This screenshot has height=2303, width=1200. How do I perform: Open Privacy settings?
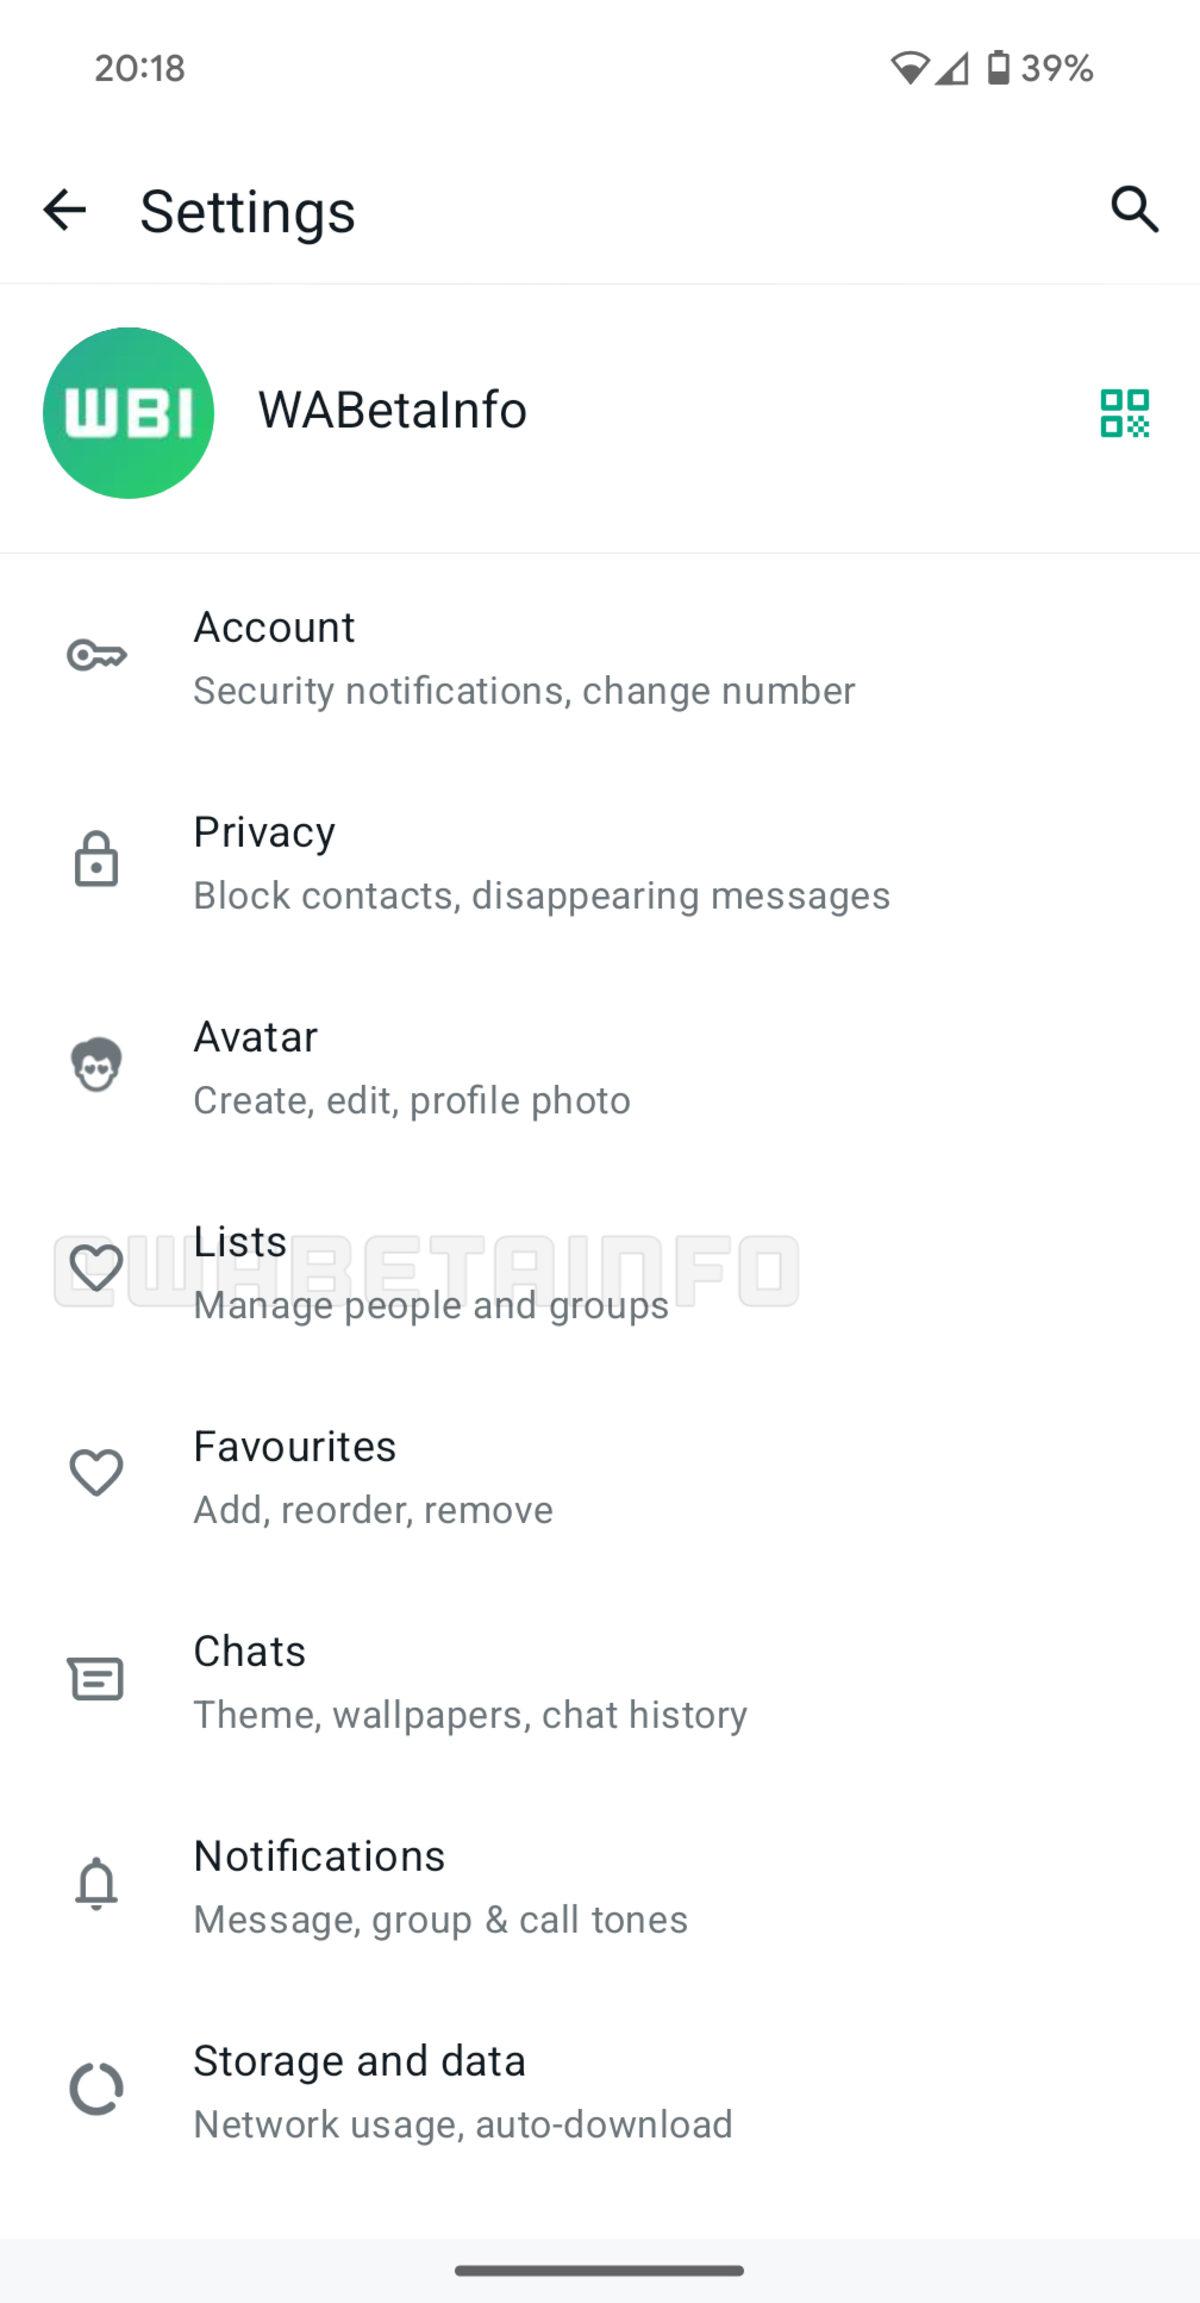click(540, 863)
